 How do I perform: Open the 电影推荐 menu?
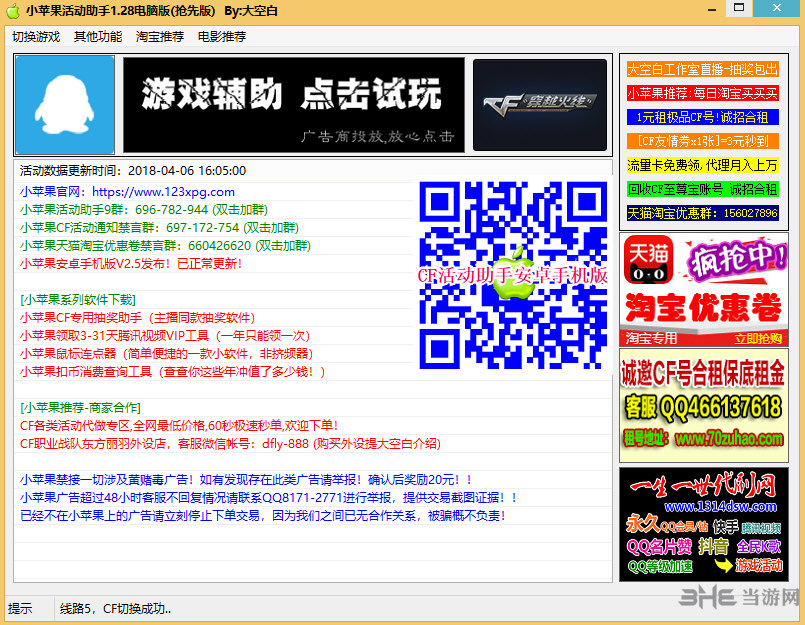[x=222, y=36]
